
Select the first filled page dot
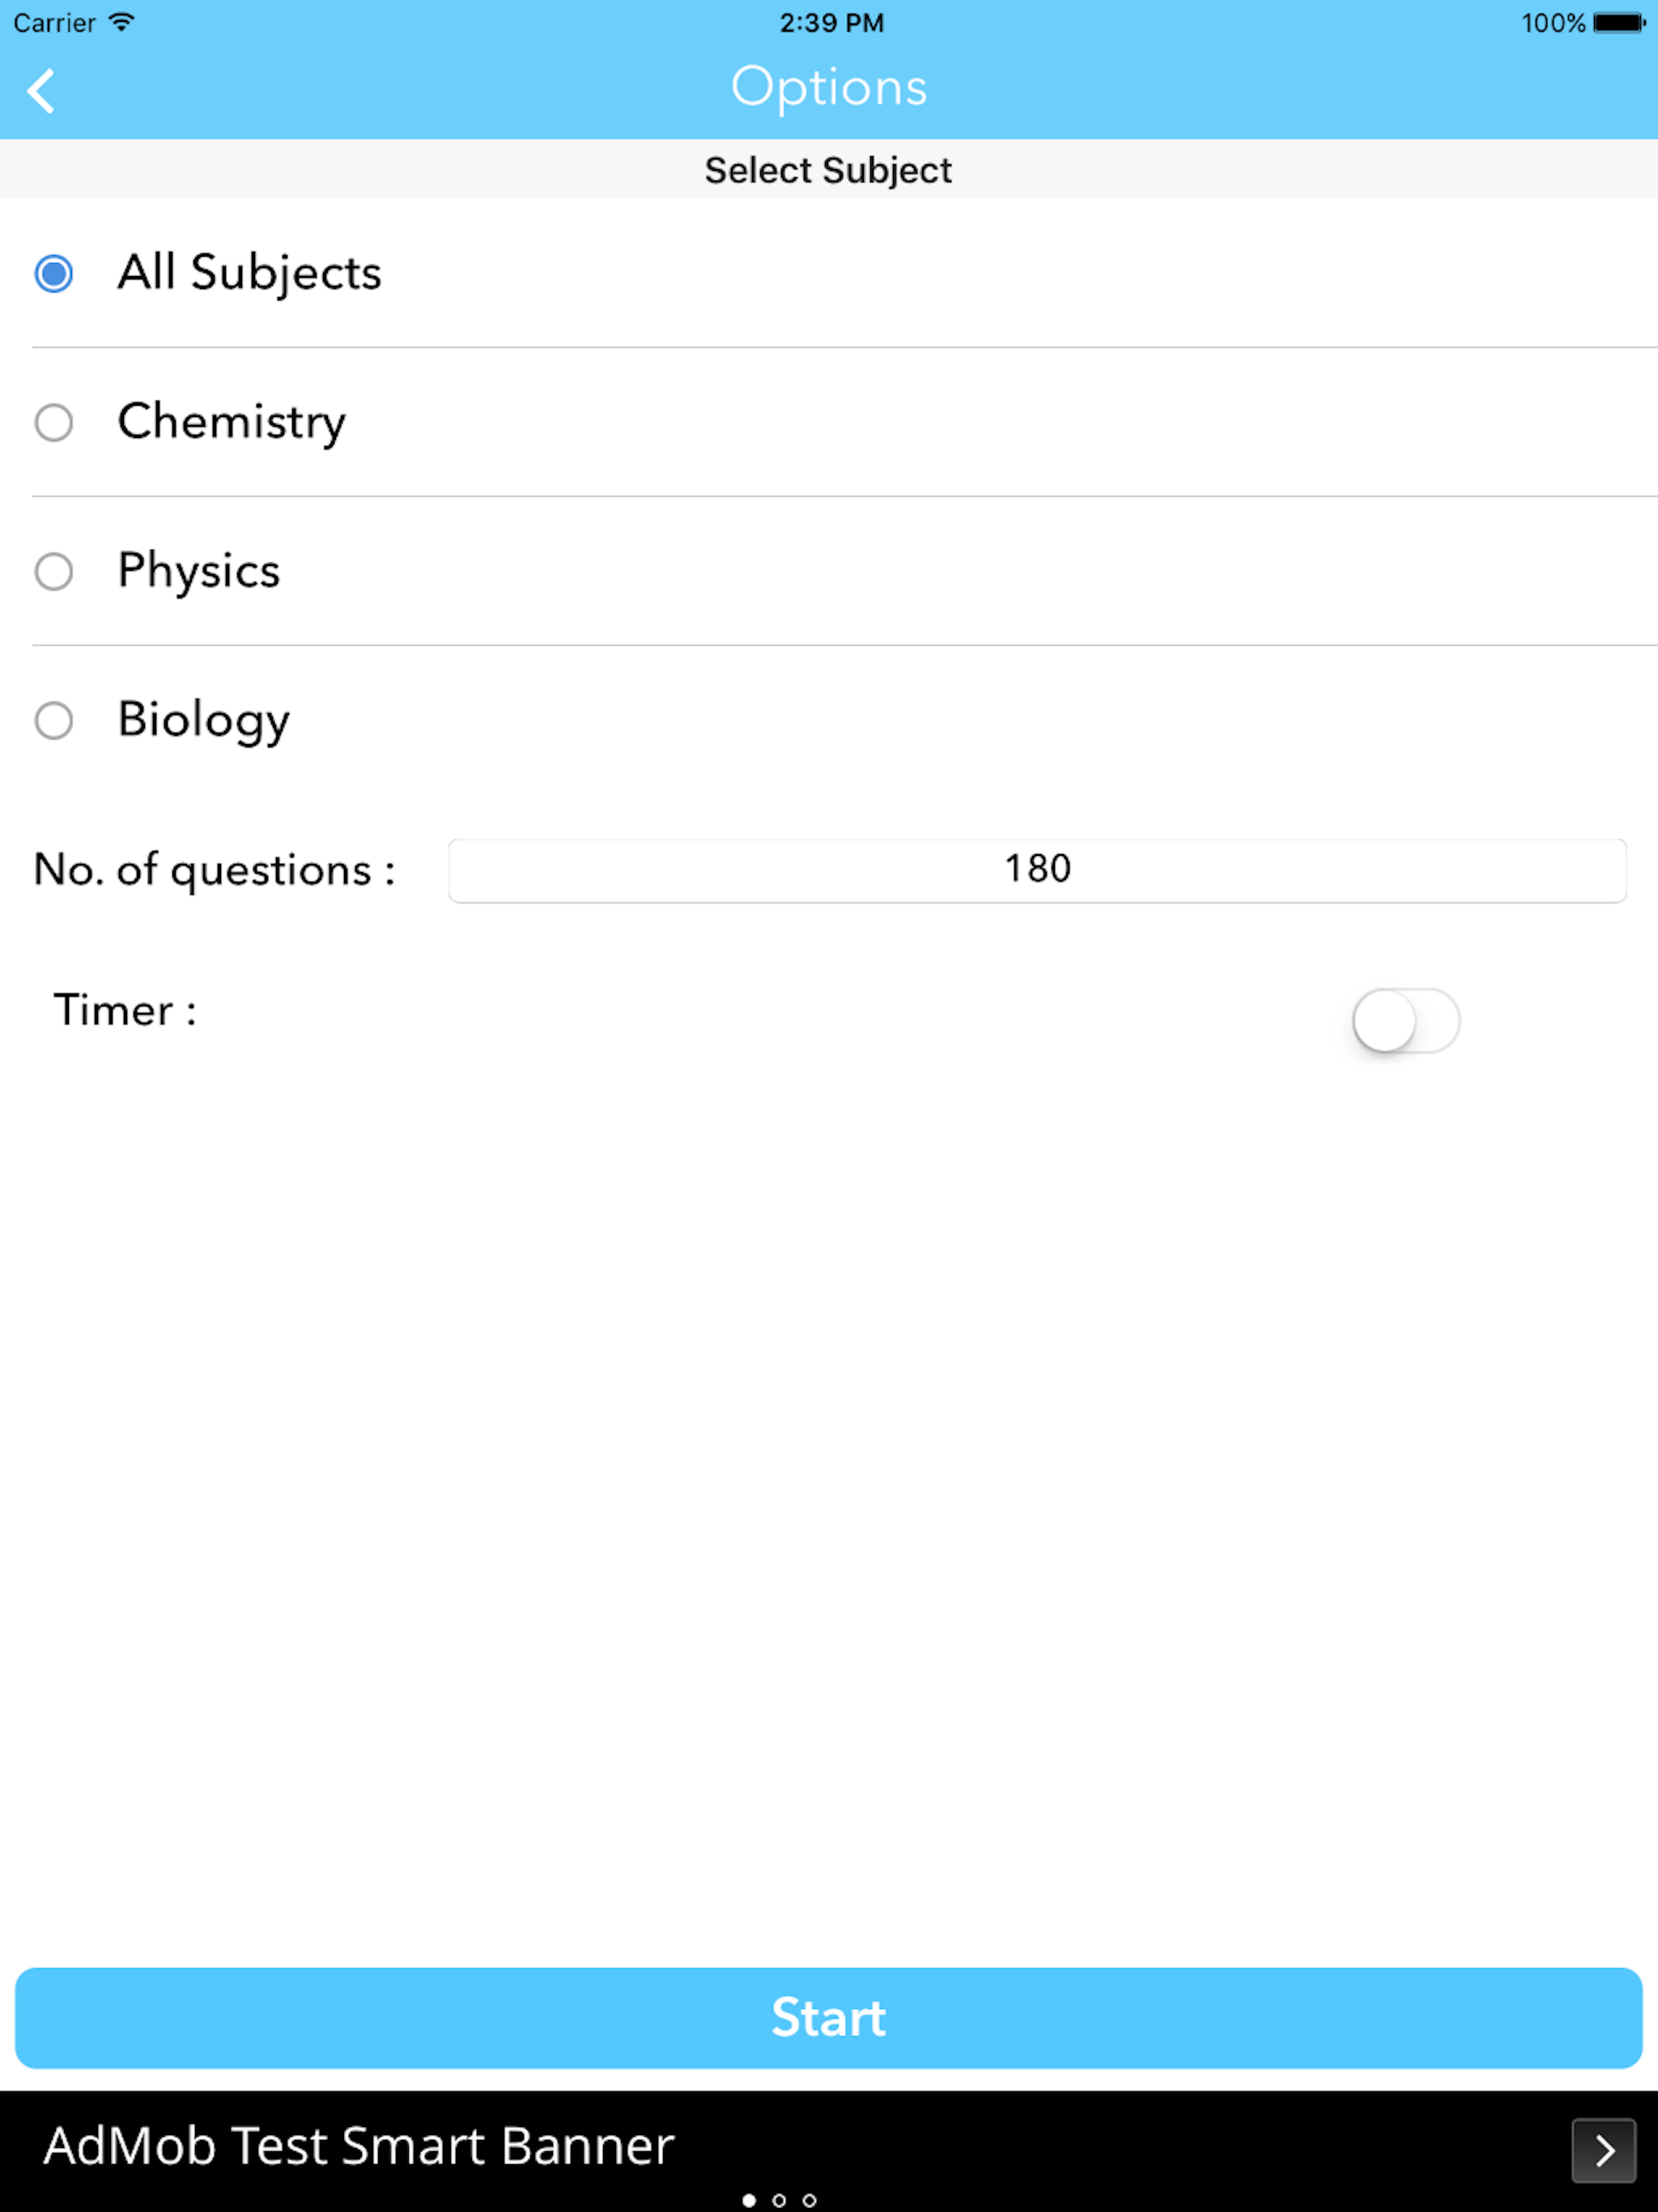[x=749, y=2200]
